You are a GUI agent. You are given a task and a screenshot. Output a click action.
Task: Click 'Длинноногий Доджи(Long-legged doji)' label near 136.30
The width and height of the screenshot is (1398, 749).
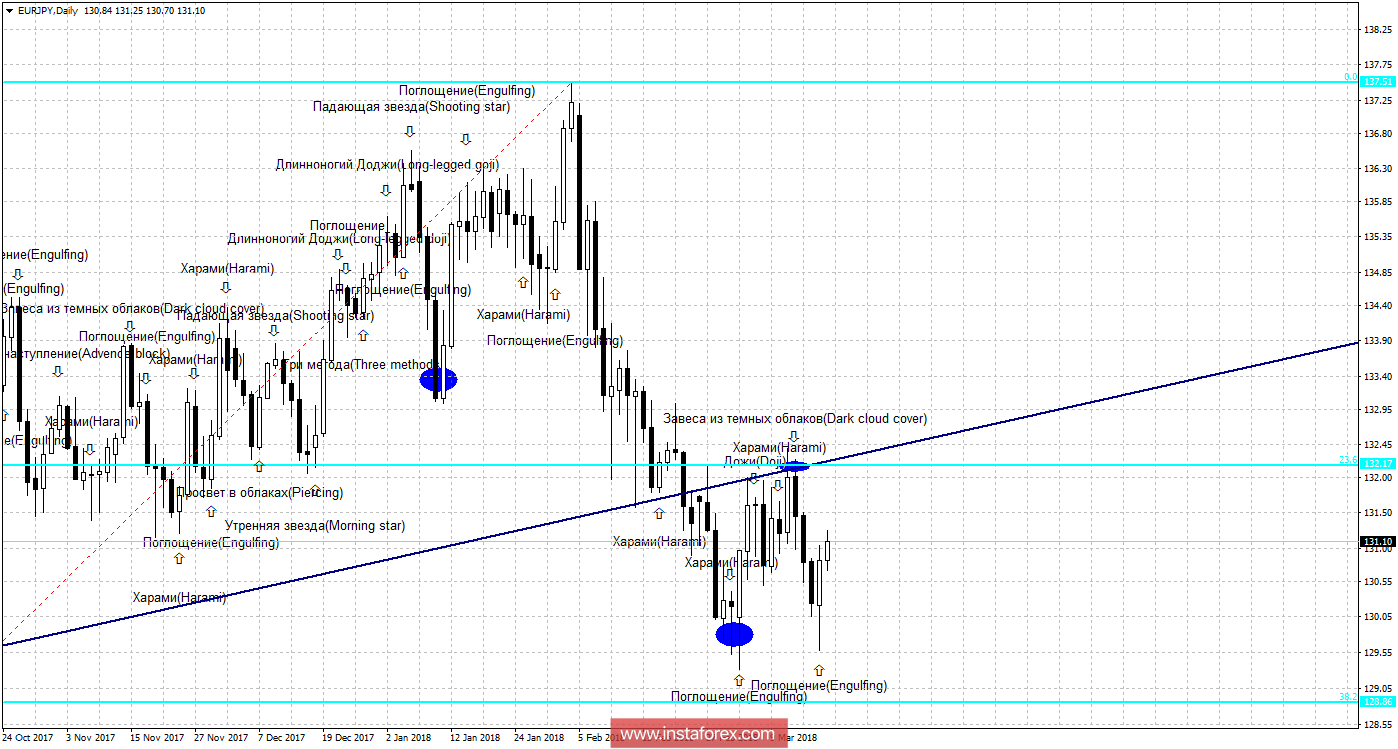pyautogui.click(x=387, y=164)
